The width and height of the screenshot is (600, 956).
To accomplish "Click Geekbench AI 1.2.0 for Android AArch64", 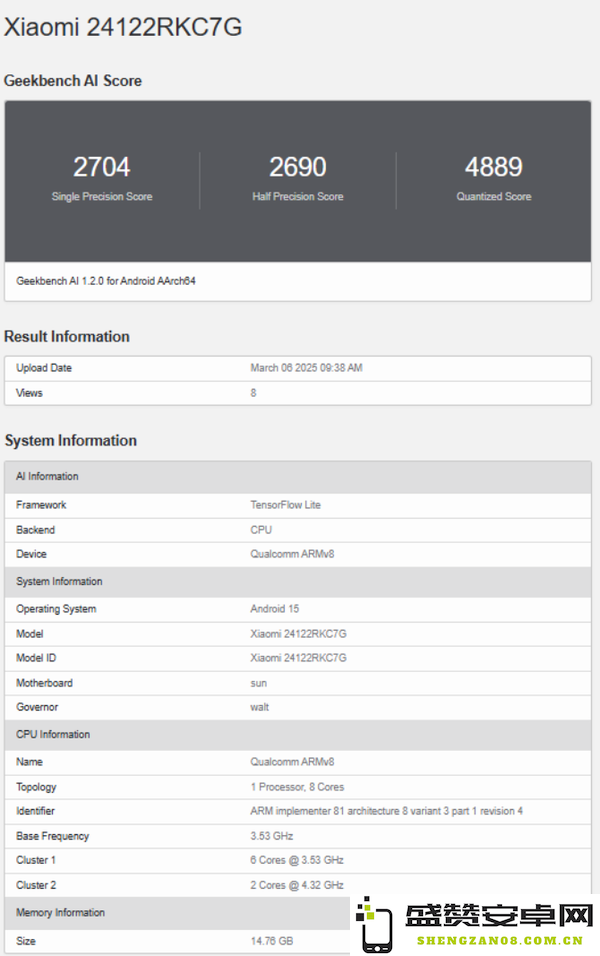I will click(x=106, y=281).
